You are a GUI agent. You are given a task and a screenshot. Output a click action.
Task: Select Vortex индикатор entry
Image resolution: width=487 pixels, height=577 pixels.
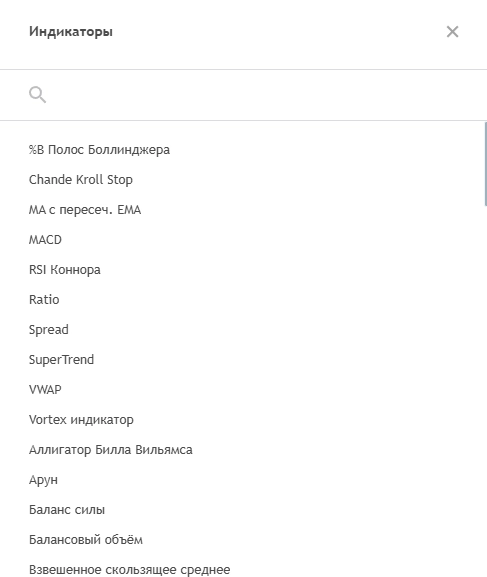[243, 420]
